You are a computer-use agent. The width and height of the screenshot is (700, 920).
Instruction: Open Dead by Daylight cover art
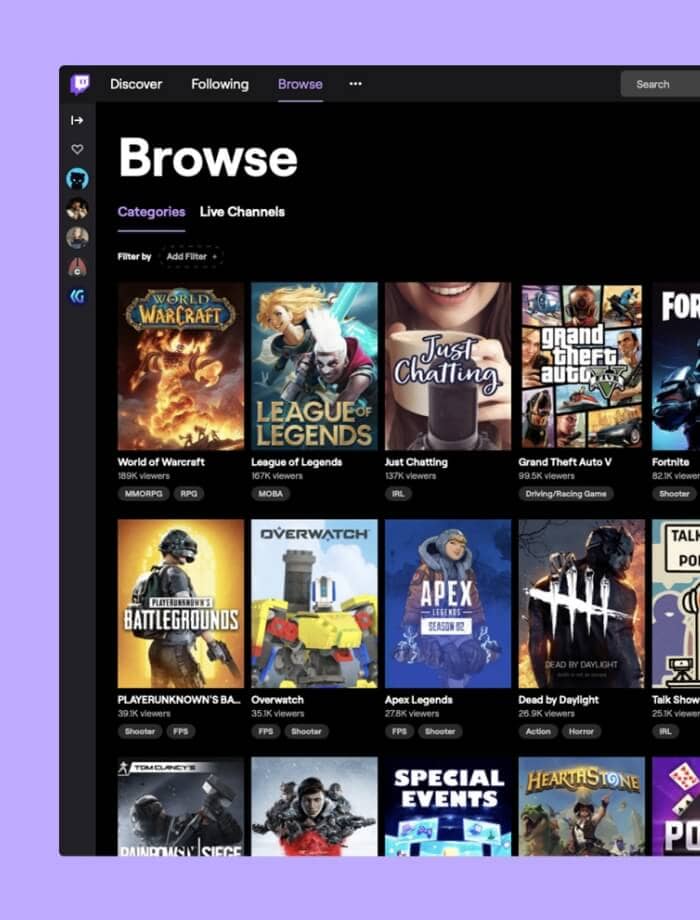(x=581, y=604)
